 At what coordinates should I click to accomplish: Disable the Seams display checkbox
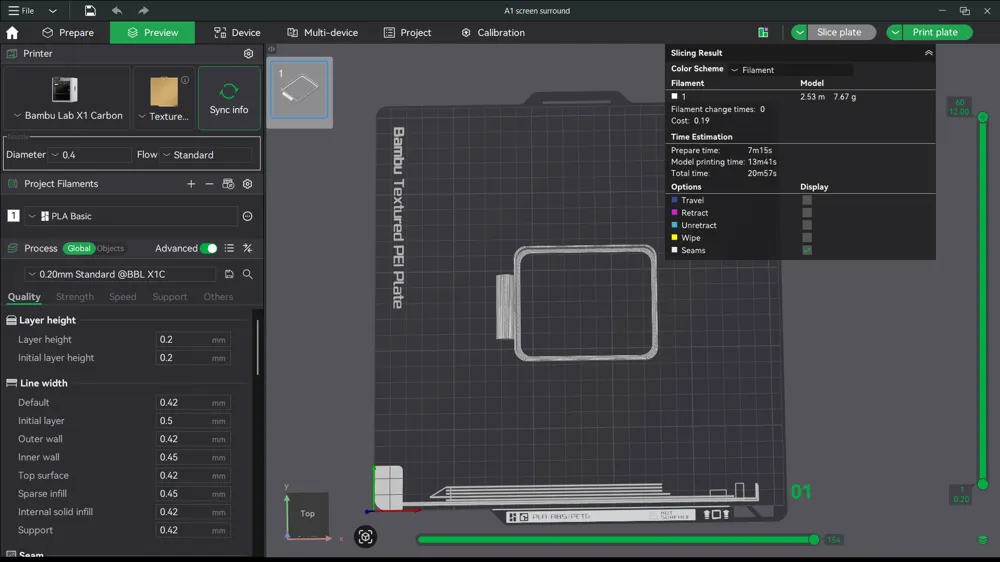point(807,250)
